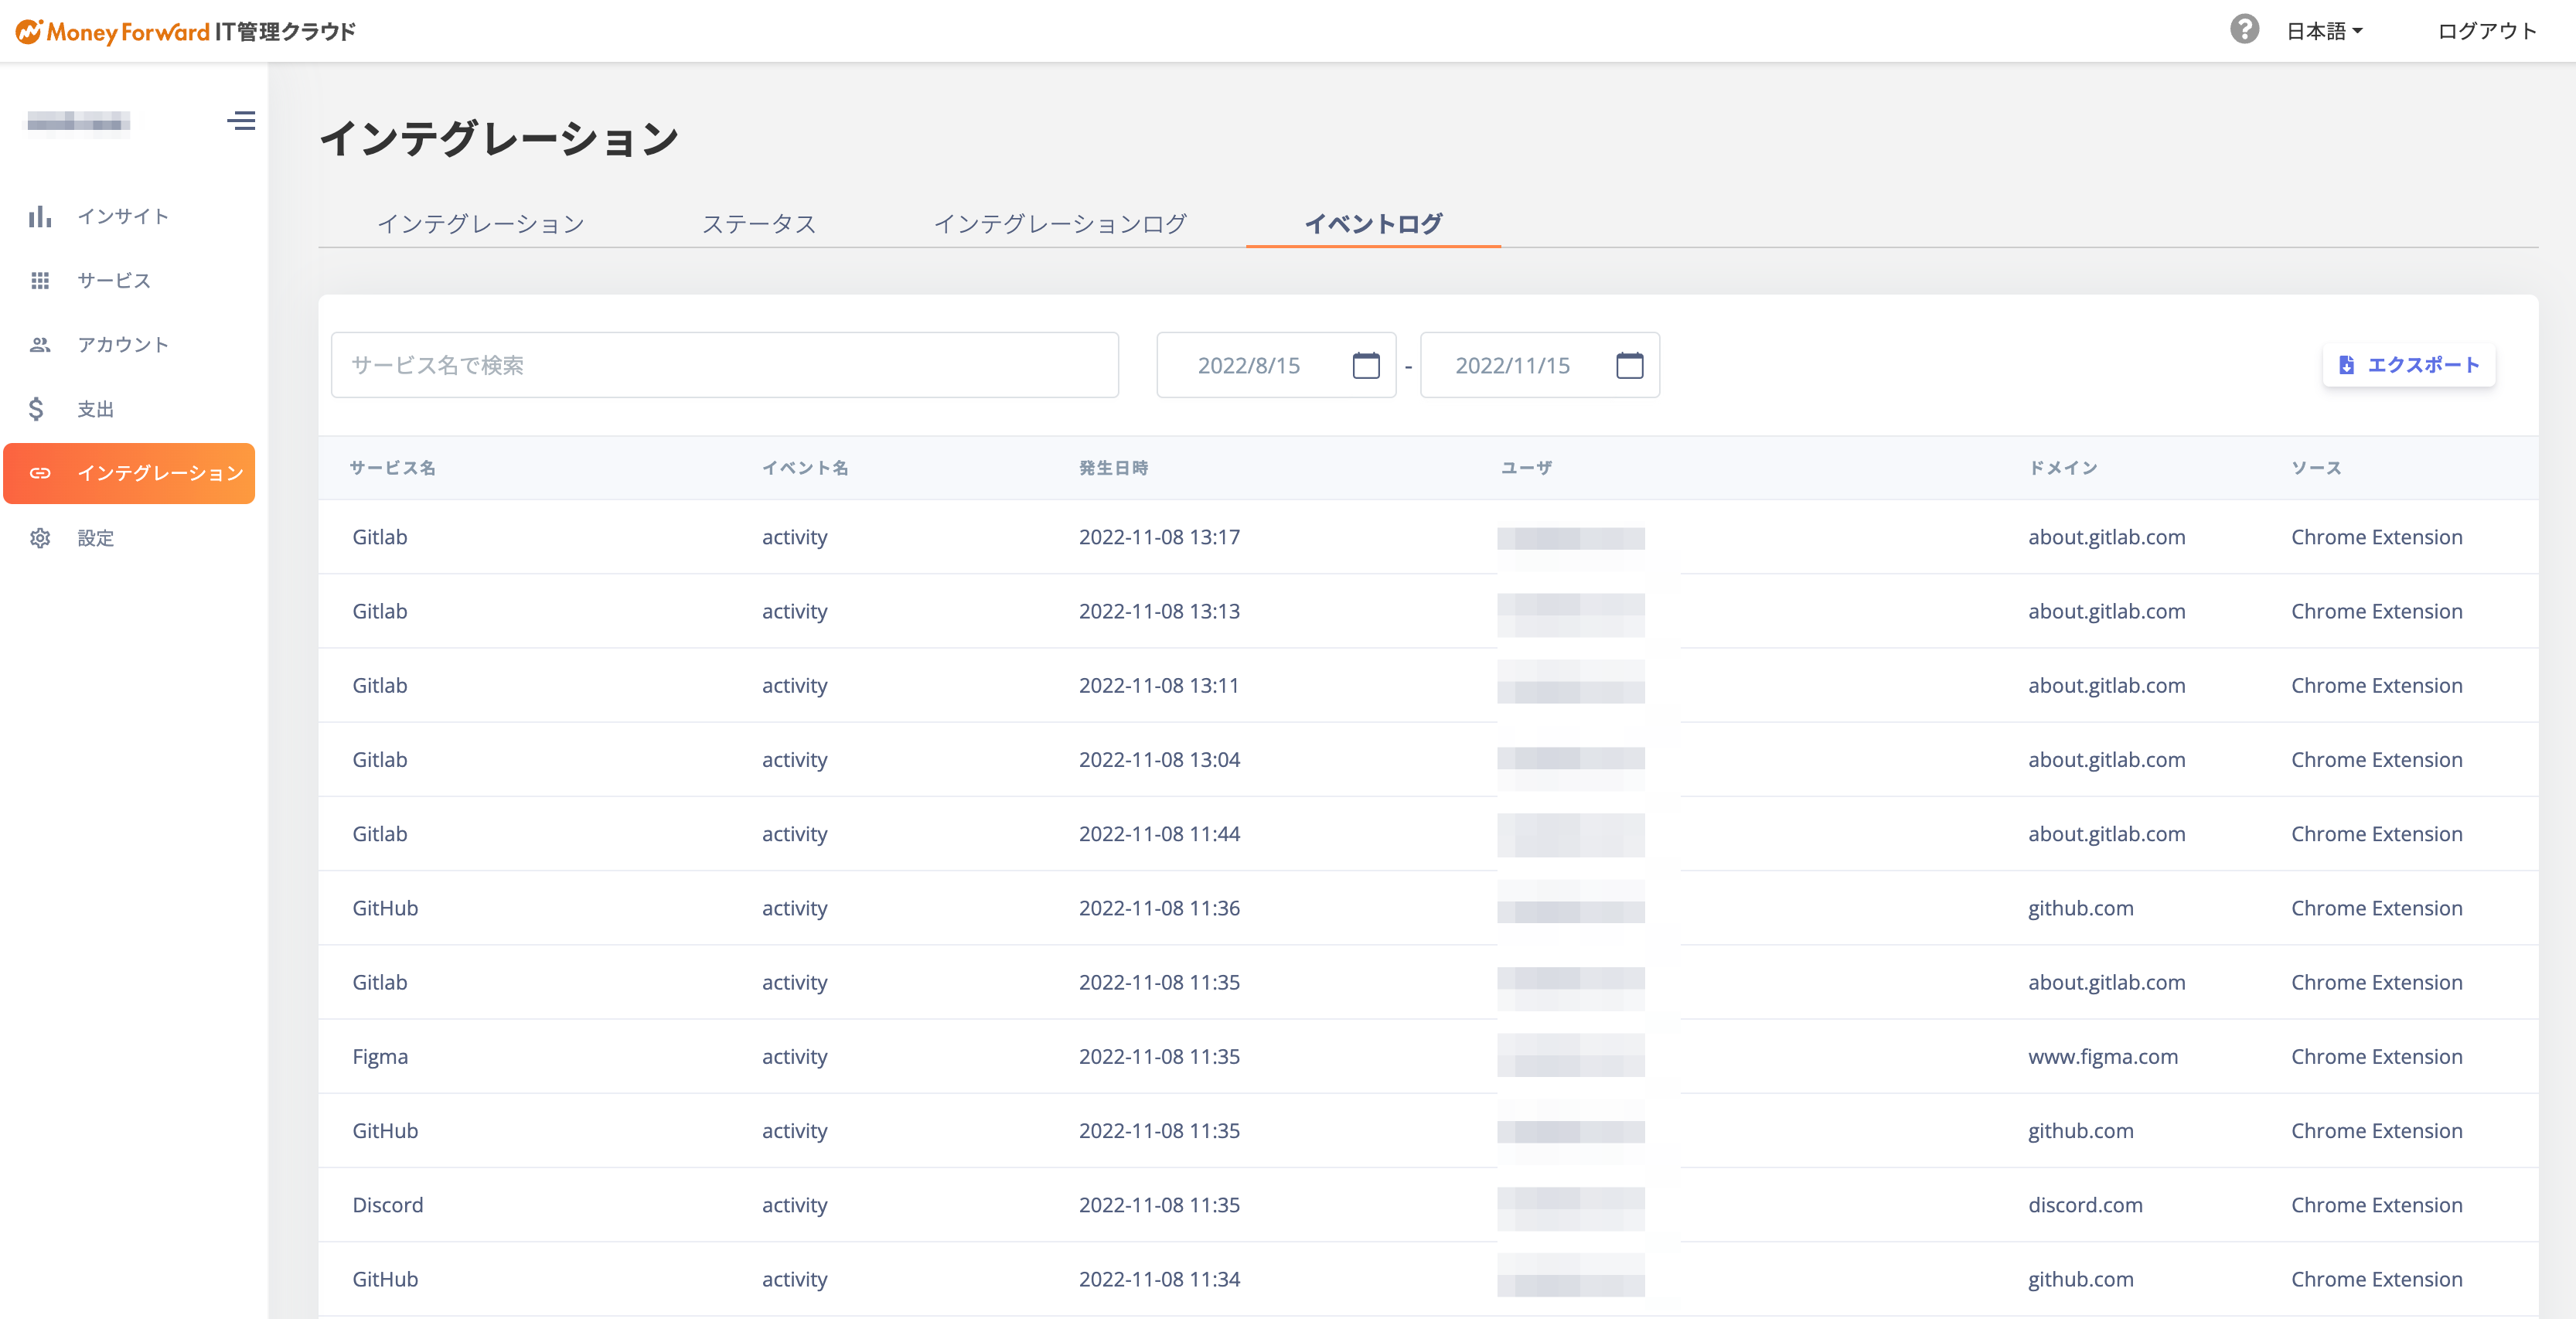This screenshot has height=1319, width=2576.
Task: Click the 発生日時 column header
Action: point(1113,468)
